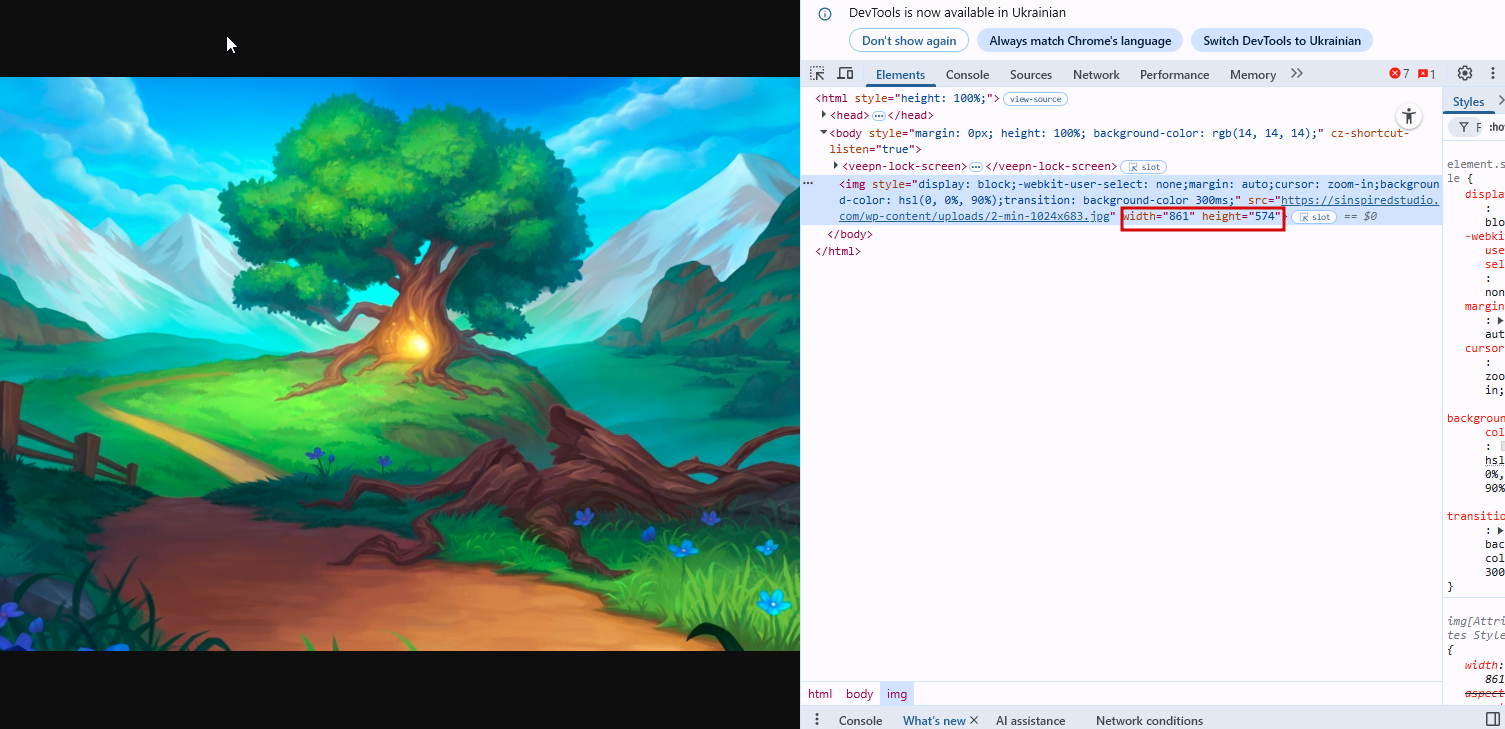Click the slot badge beside veepn-lock-screen
Viewport: 1505px width, 729px height.
1144,167
